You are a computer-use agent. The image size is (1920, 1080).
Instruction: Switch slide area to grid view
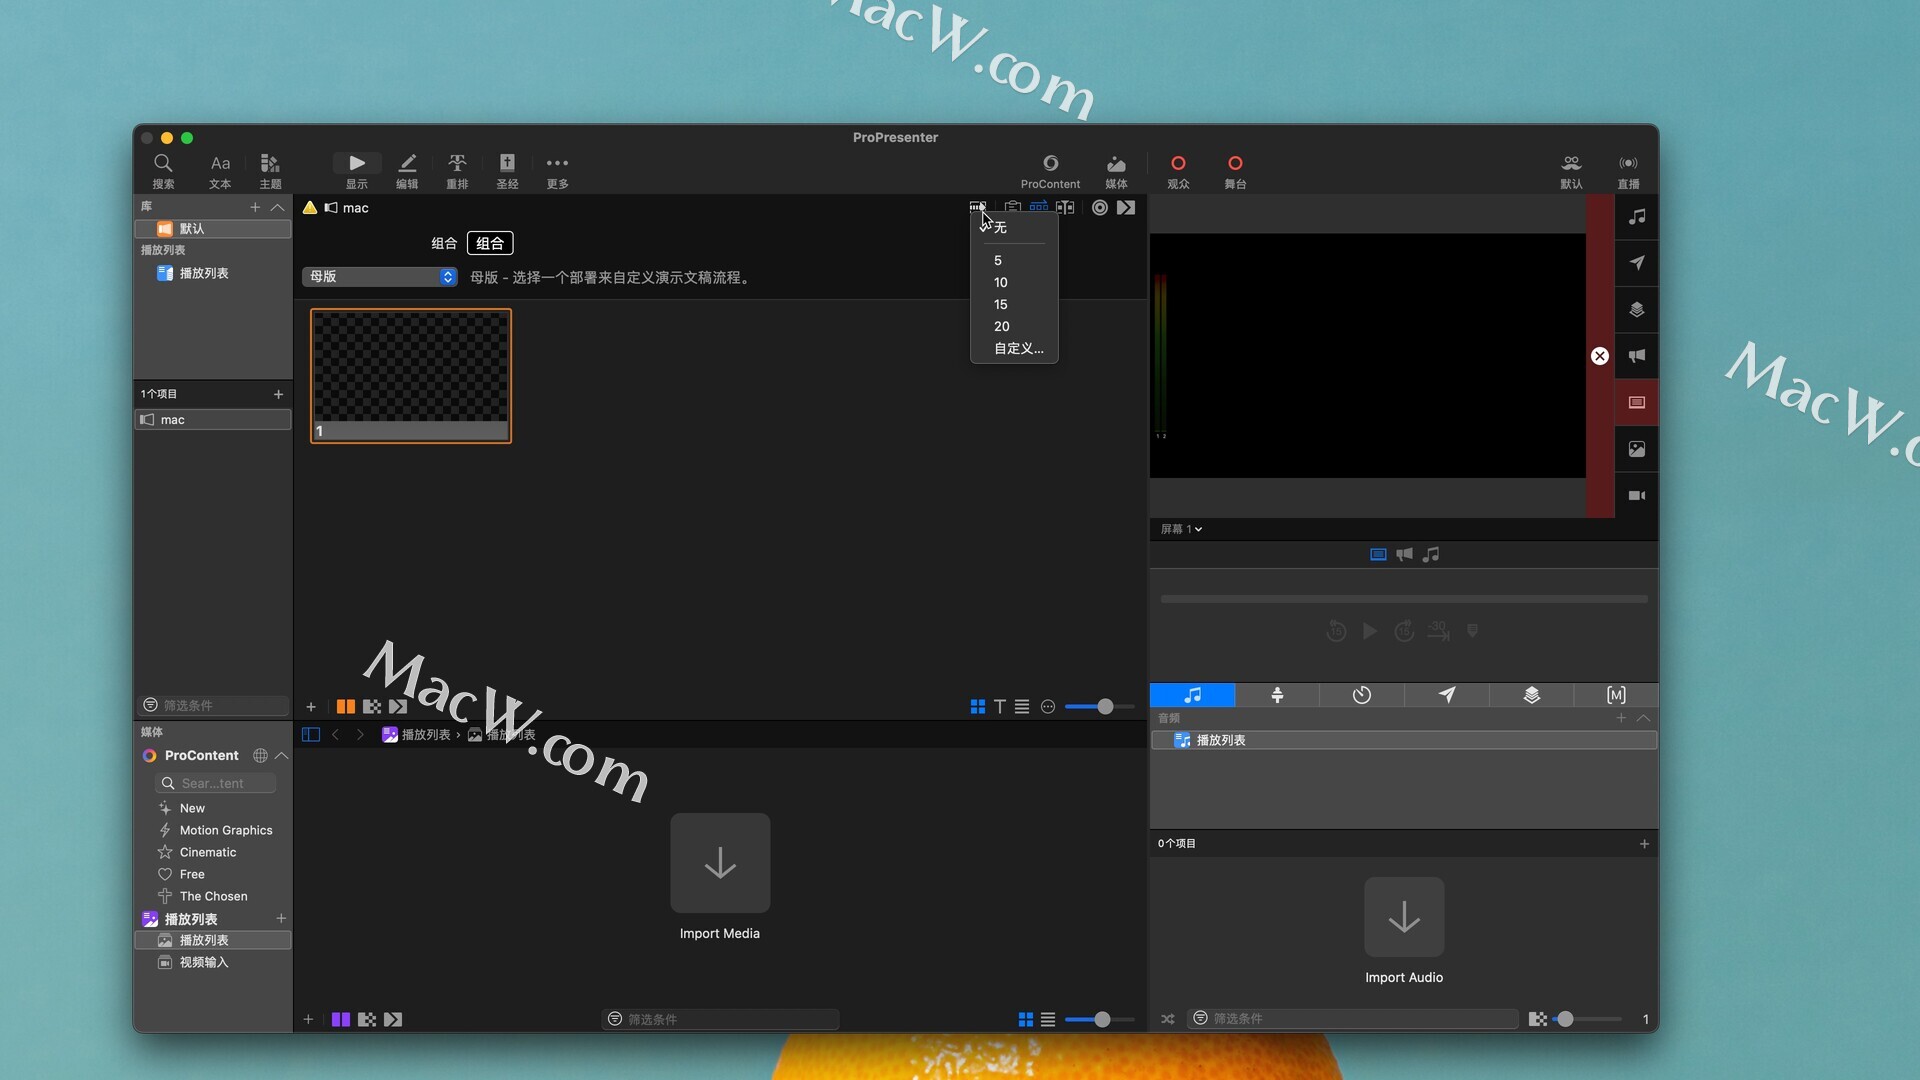pos(978,707)
